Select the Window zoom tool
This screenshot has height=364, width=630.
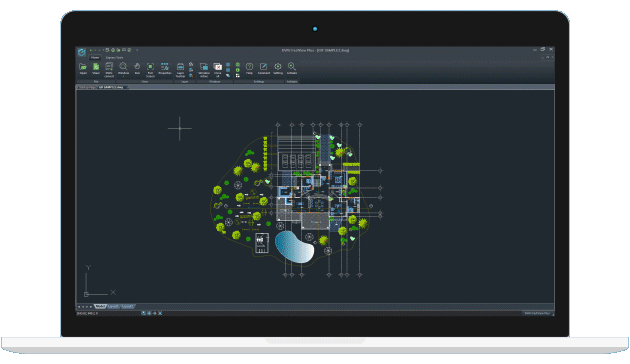pos(123,67)
